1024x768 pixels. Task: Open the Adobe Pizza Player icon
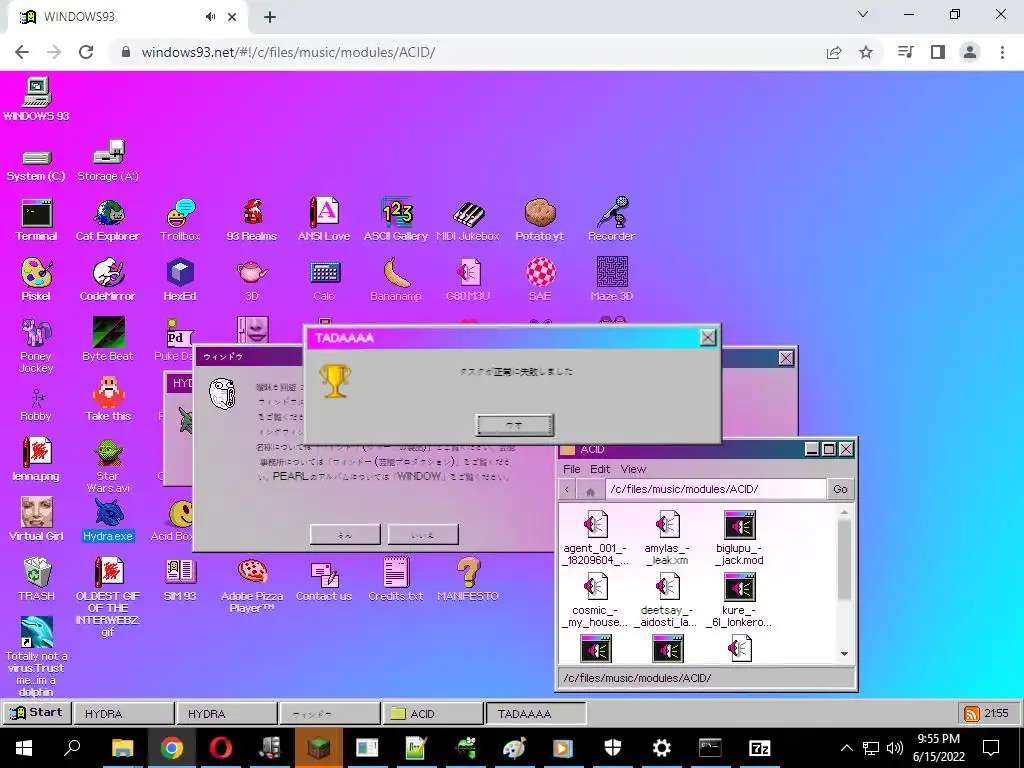pyautogui.click(x=252, y=572)
